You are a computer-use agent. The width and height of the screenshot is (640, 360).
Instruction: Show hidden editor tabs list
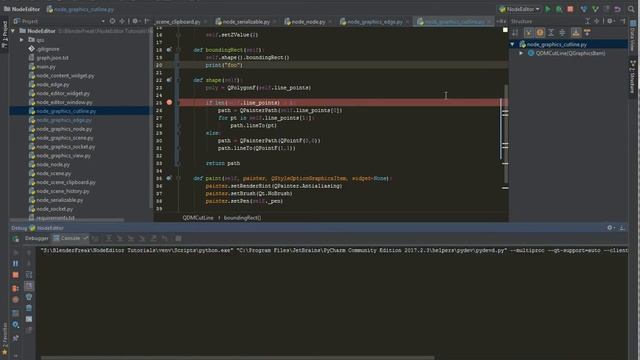pyautogui.click(x=501, y=21)
